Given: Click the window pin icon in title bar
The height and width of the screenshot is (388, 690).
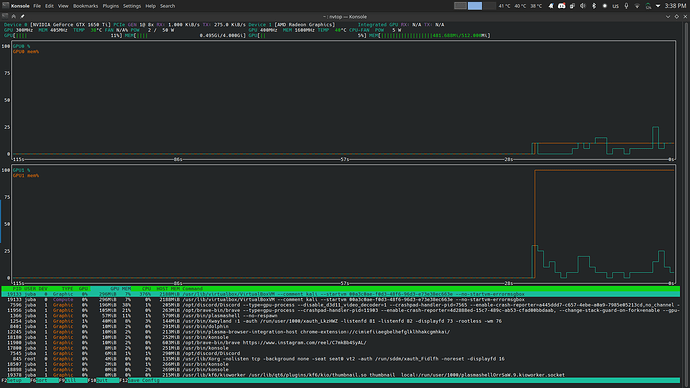Looking at the screenshot, I should point(22,16).
